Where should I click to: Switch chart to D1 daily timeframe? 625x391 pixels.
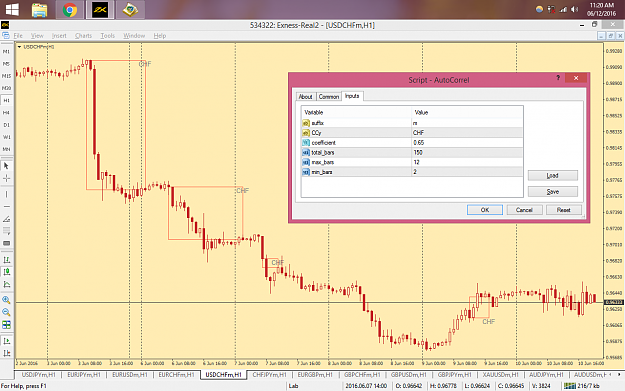tap(6, 125)
